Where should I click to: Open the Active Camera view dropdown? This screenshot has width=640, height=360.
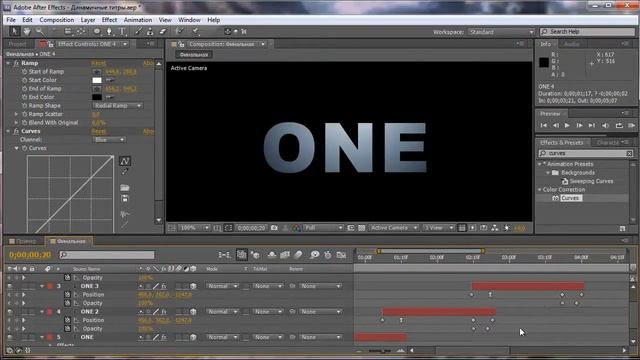click(393, 228)
